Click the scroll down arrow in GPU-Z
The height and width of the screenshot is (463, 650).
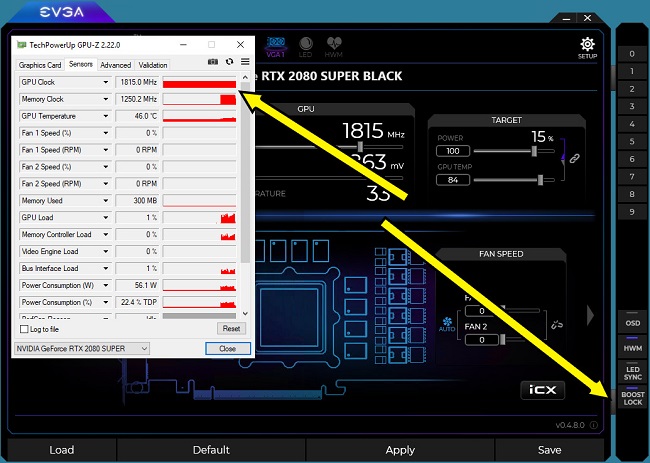tap(245, 314)
